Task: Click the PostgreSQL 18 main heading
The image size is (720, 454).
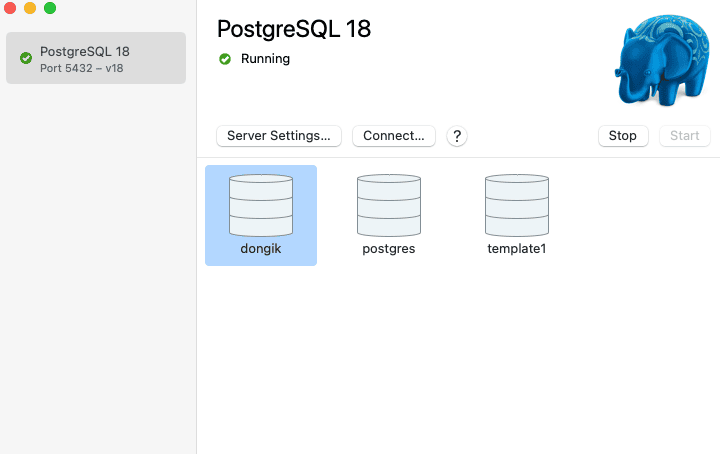Action: coord(294,29)
